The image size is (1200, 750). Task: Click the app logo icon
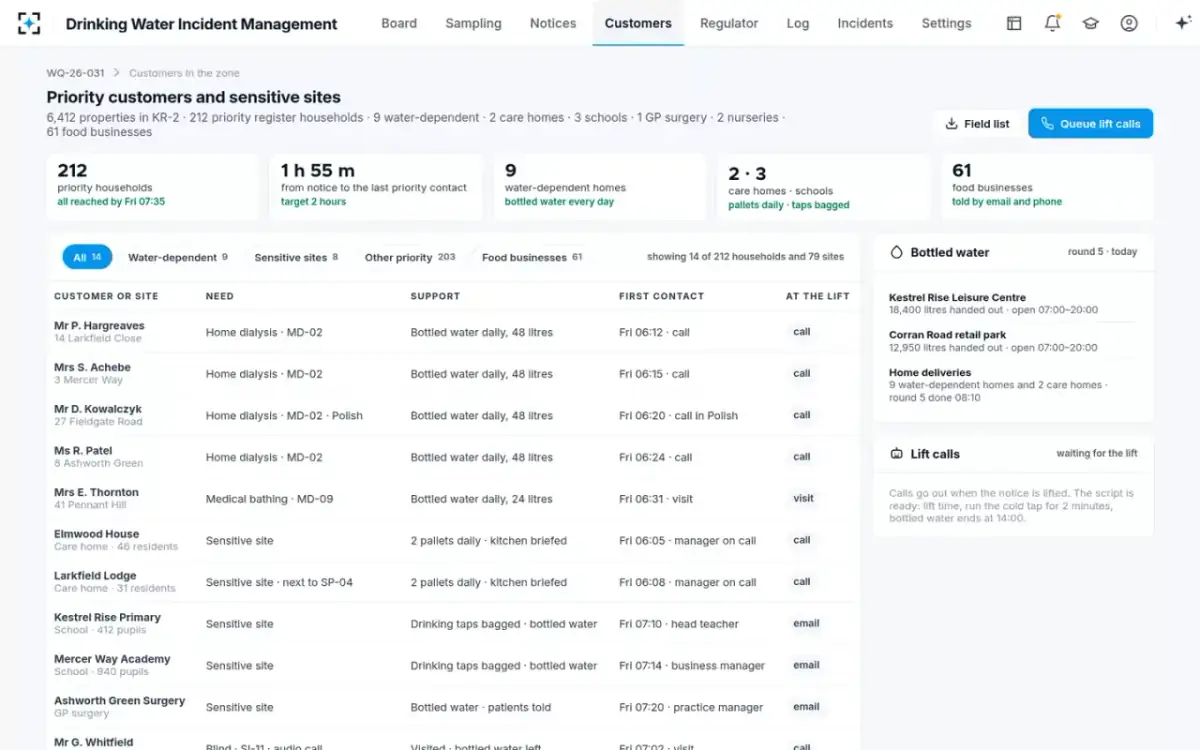pos(29,23)
